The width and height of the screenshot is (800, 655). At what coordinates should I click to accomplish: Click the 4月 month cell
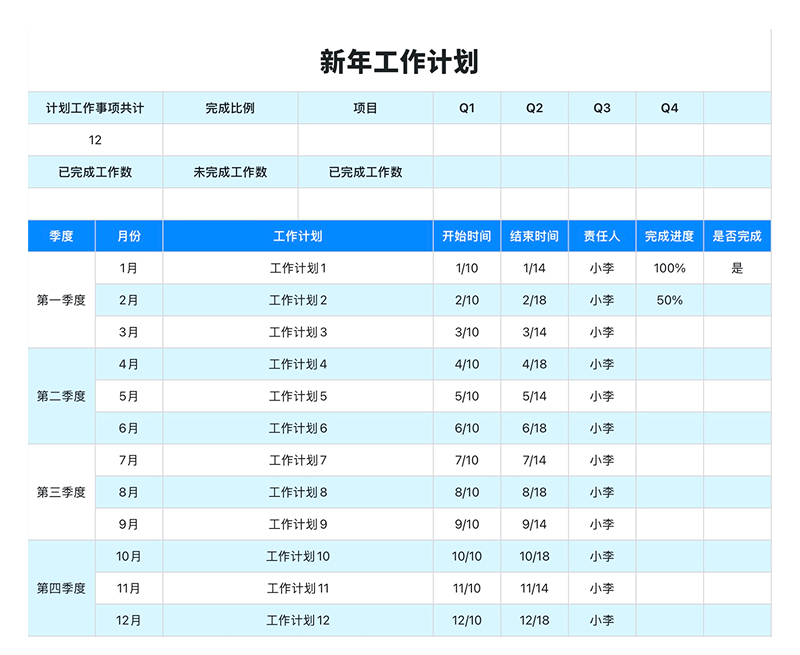(129, 364)
